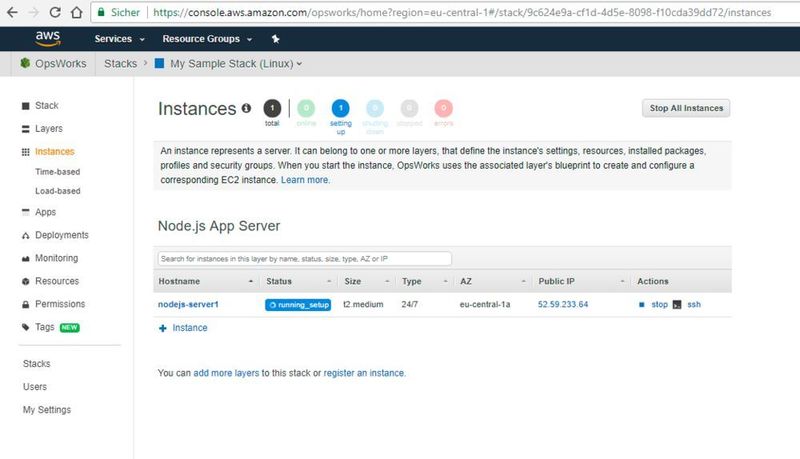Click the Resources sidebar icon
800x459 pixels.
pos(26,282)
